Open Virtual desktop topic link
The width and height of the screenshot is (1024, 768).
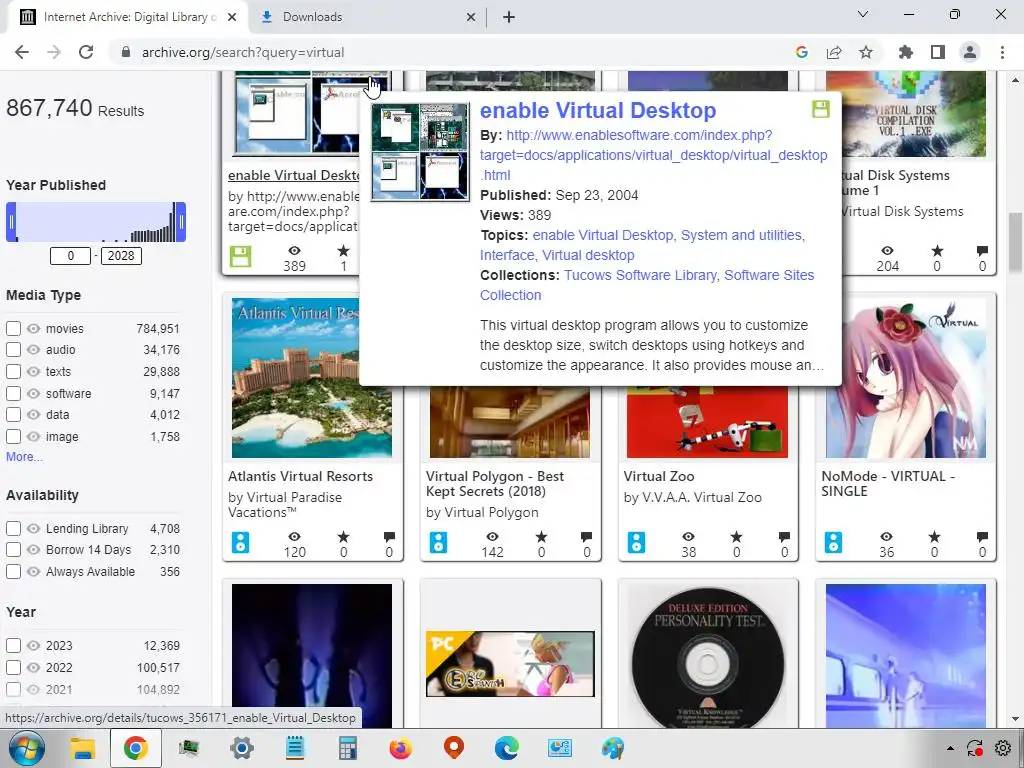[x=588, y=255]
